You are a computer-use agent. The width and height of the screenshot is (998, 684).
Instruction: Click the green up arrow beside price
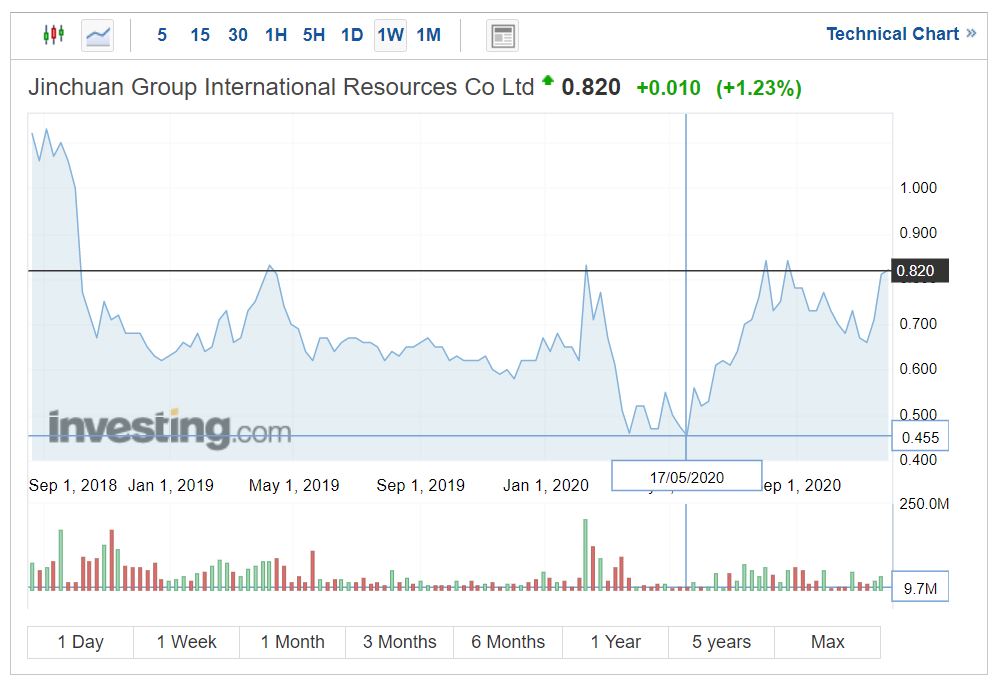(x=547, y=80)
